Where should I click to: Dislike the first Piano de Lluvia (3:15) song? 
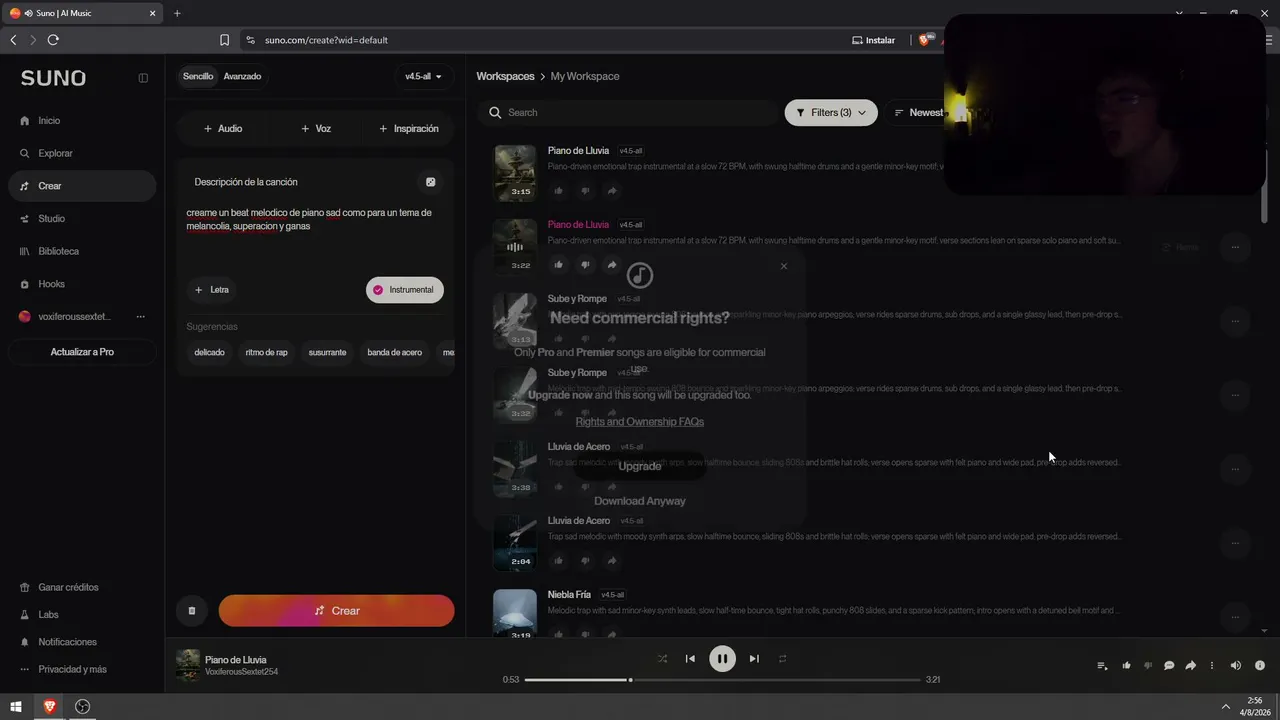pos(585,191)
